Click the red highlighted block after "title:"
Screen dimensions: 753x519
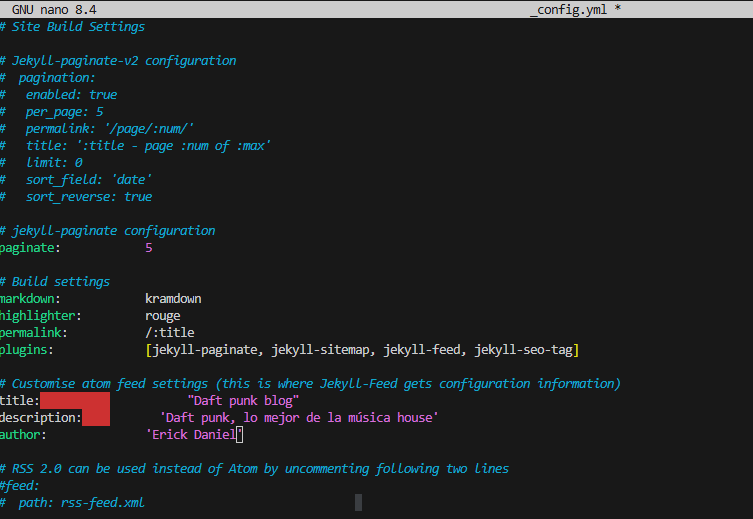(x=75, y=401)
